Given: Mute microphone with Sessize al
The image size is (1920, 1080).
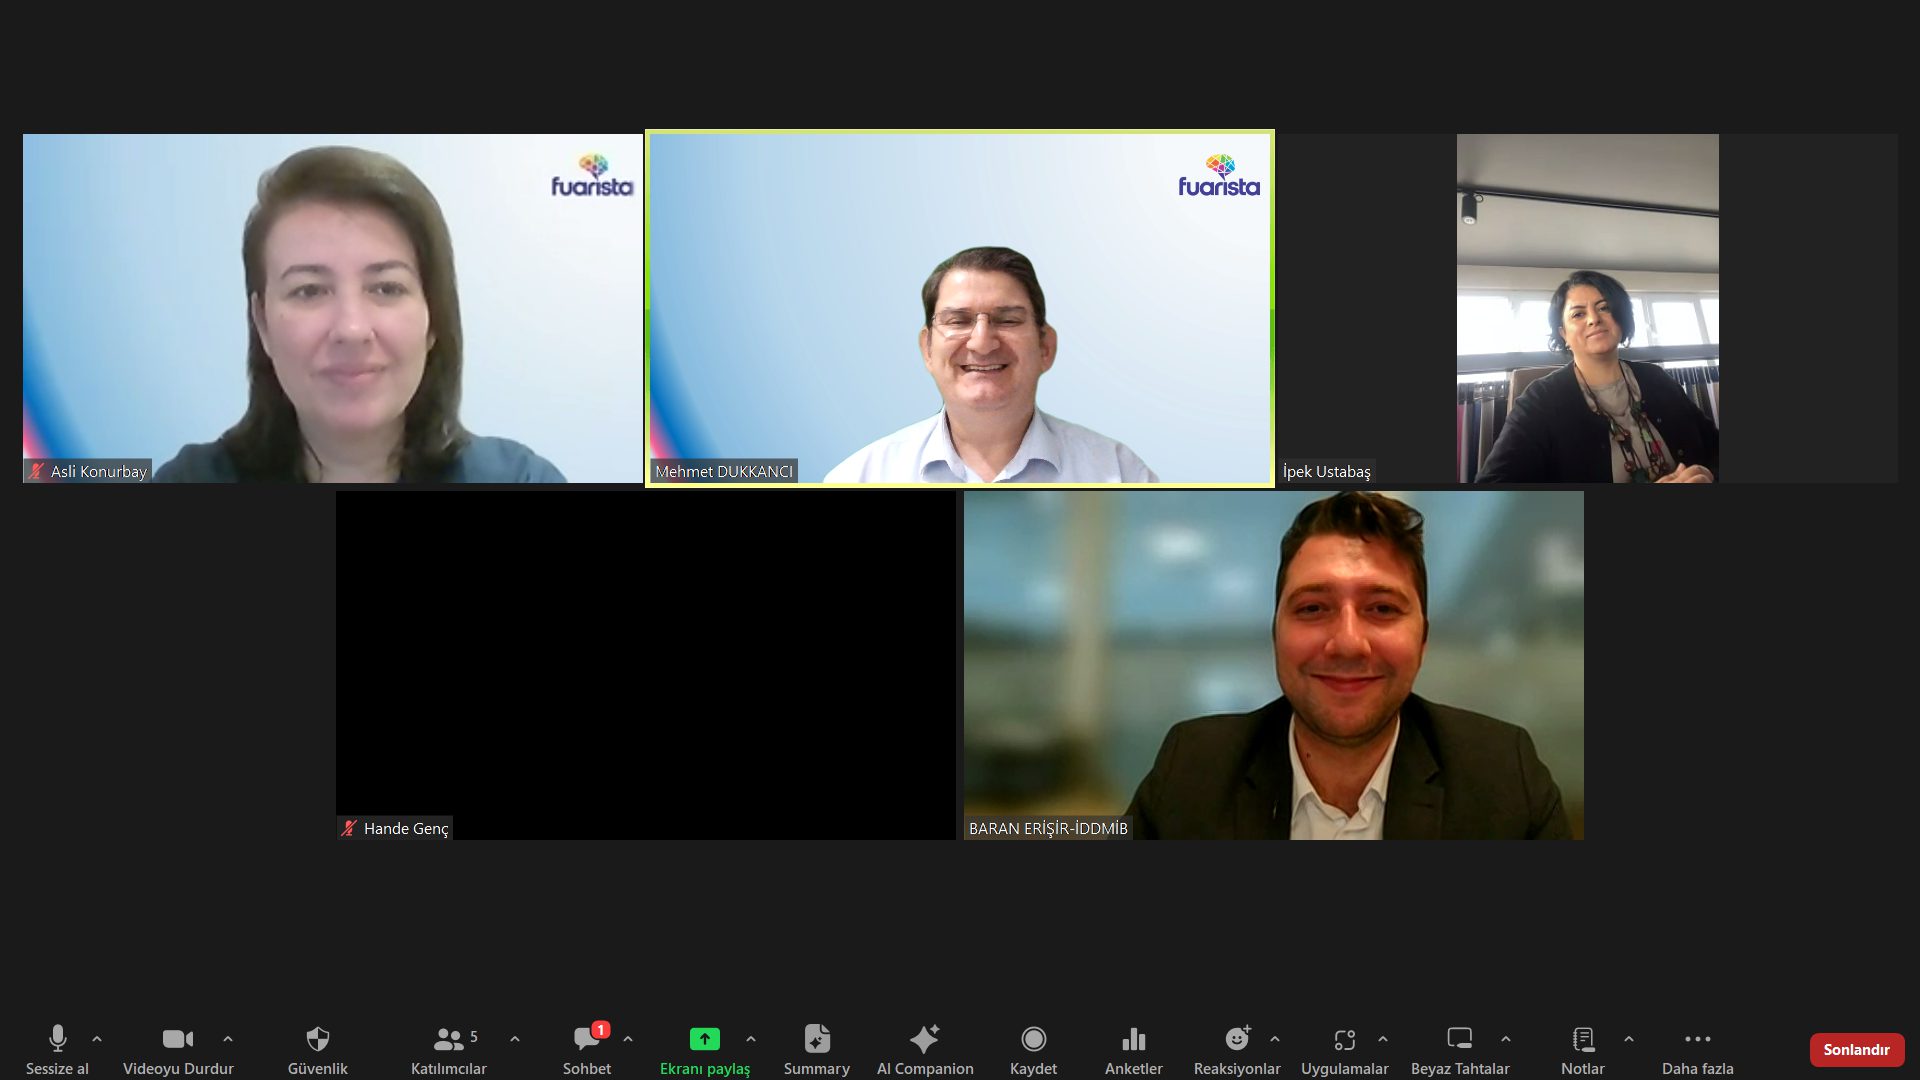Looking at the screenshot, I should [x=57, y=1040].
